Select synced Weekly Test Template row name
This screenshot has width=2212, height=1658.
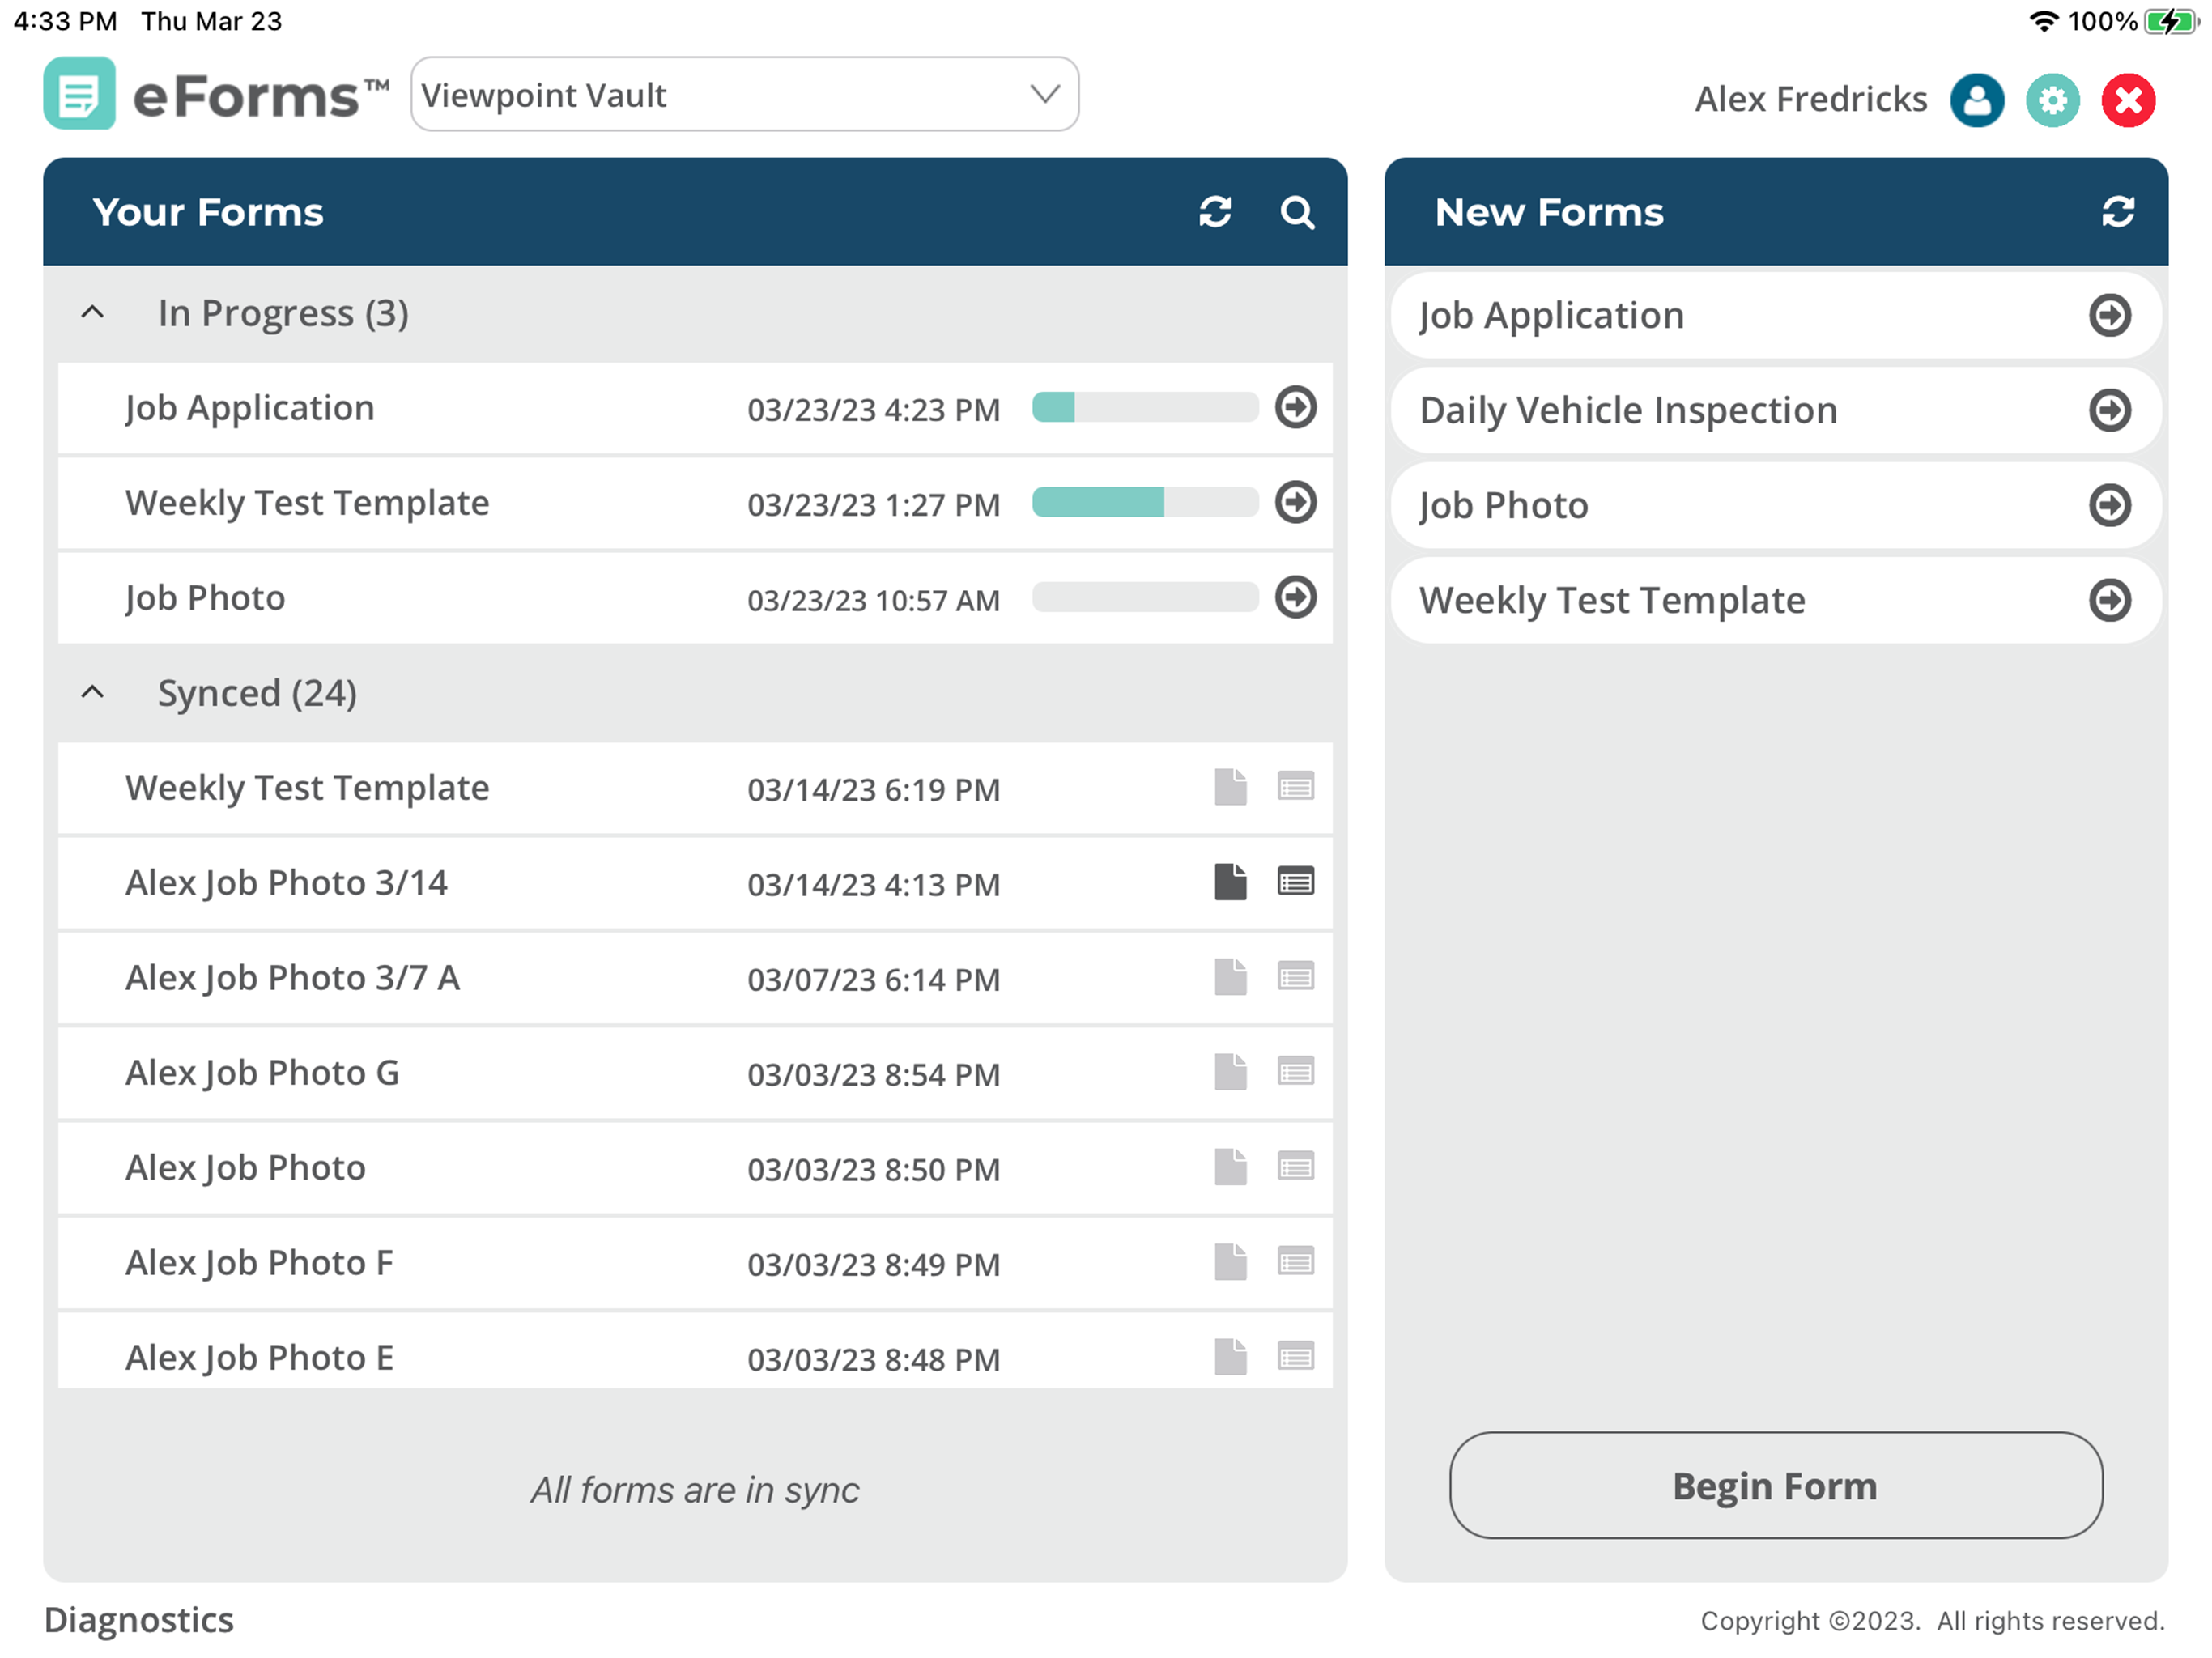(x=307, y=788)
